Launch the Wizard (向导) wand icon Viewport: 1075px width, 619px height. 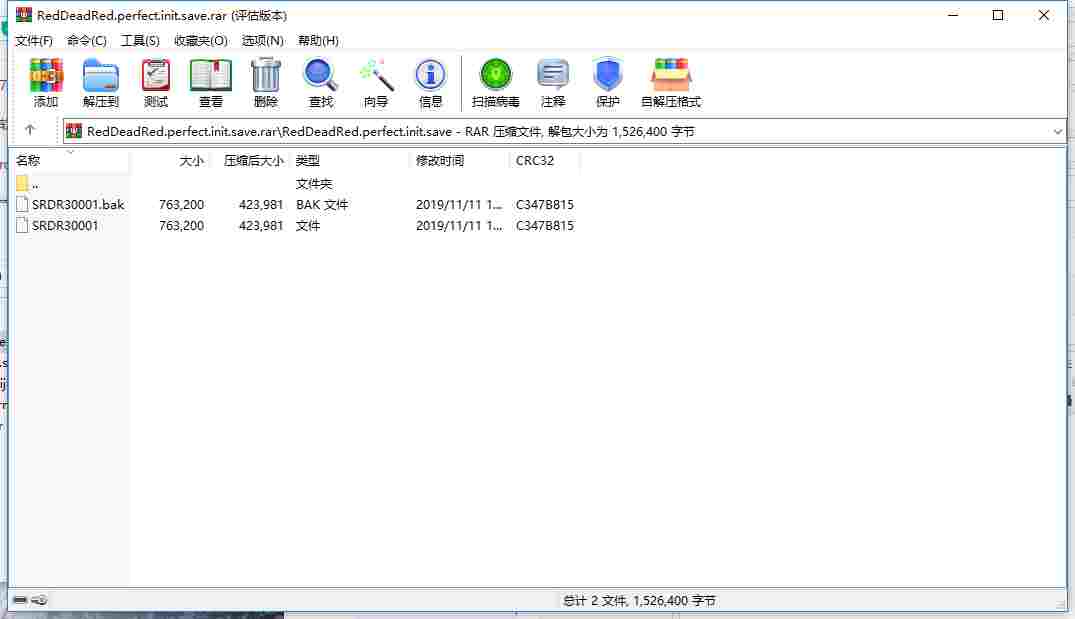click(x=376, y=75)
